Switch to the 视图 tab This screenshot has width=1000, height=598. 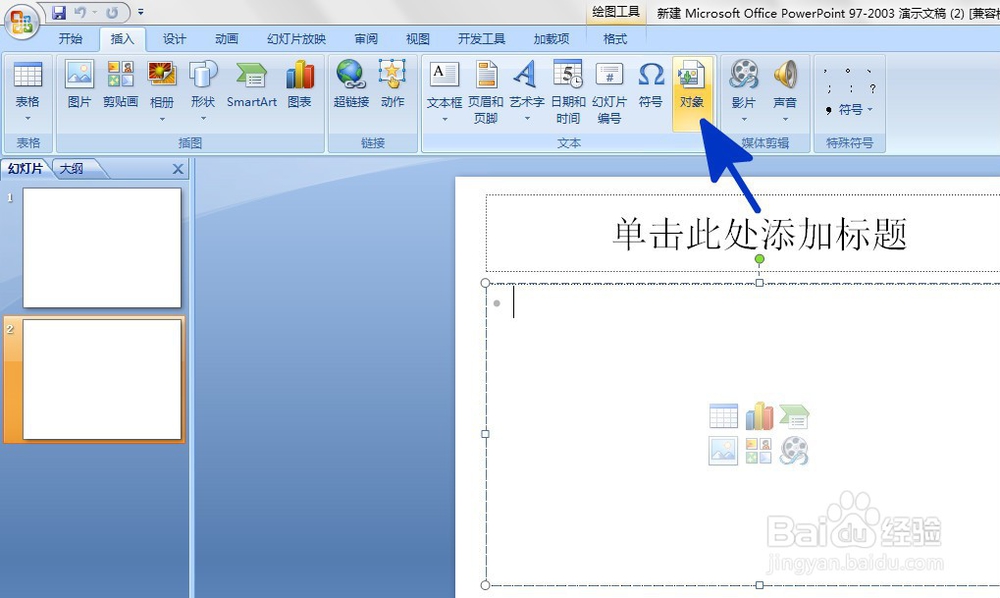point(418,39)
